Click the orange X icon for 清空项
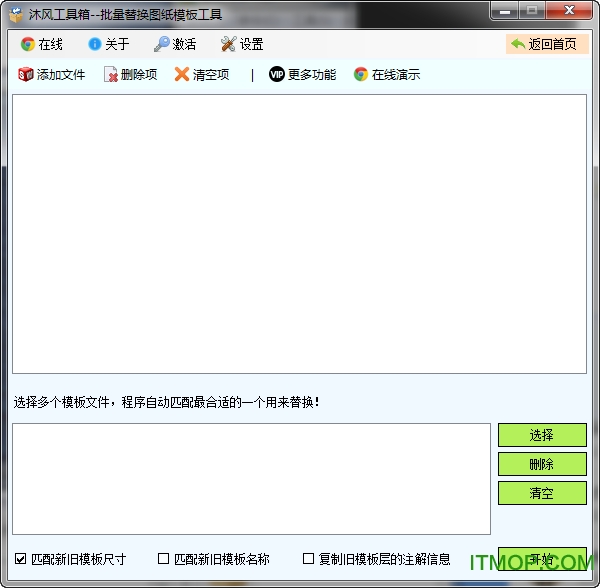This screenshot has width=600, height=588. (x=182, y=74)
